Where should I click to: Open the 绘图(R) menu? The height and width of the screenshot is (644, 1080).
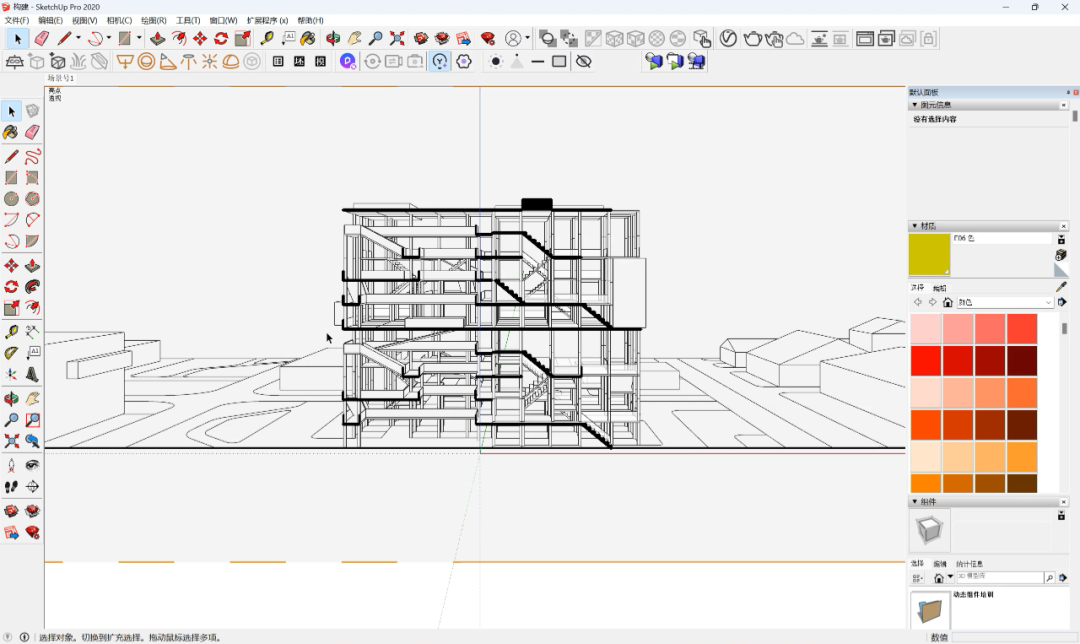[154, 21]
